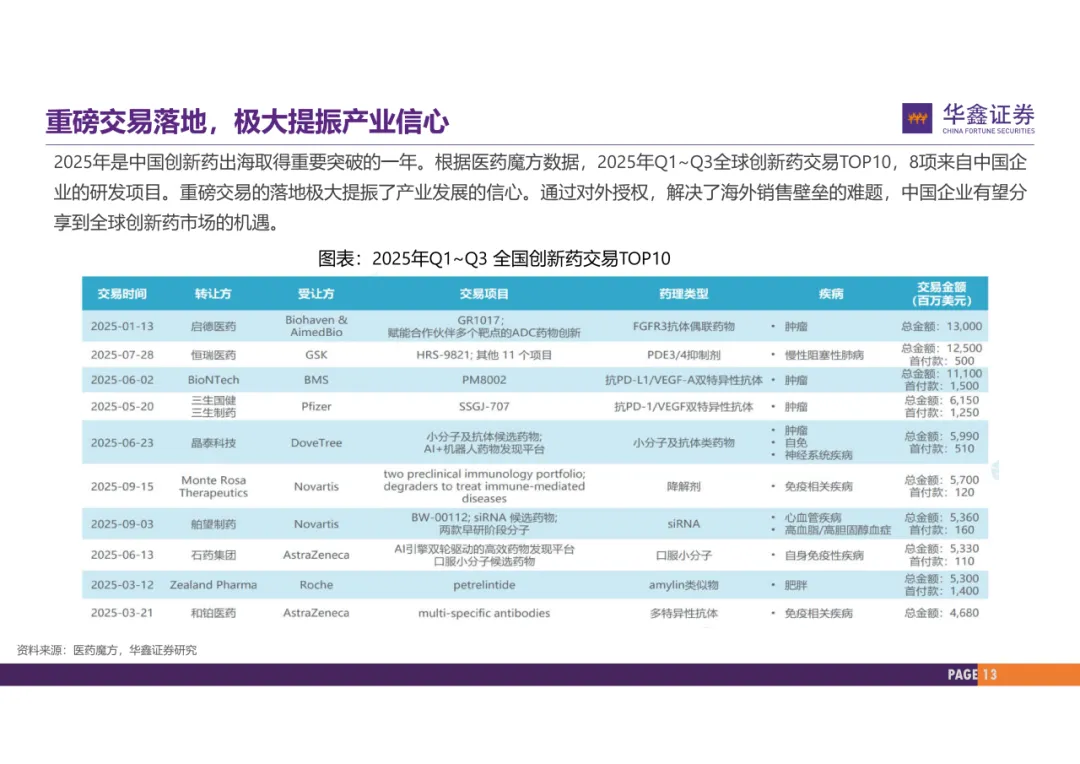The width and height of the screenshot is (1080, 764).
Task: Click the 交易项目 column header
Action: pyautogui.click(x=484, y=293)
